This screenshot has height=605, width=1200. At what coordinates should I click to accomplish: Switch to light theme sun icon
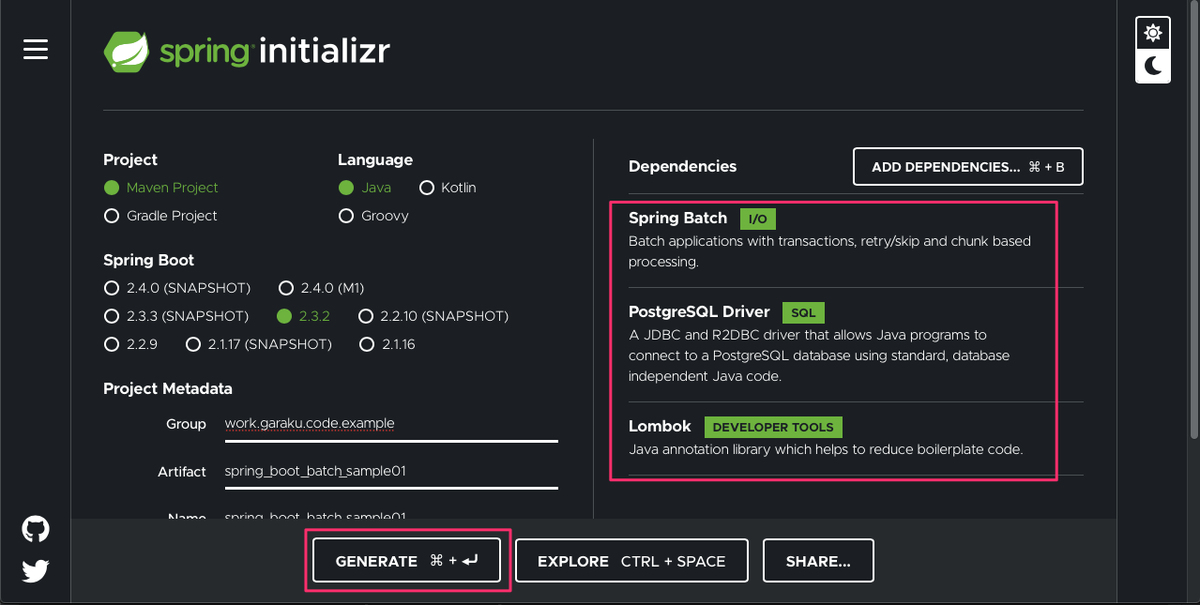(x=1153, y=34)
